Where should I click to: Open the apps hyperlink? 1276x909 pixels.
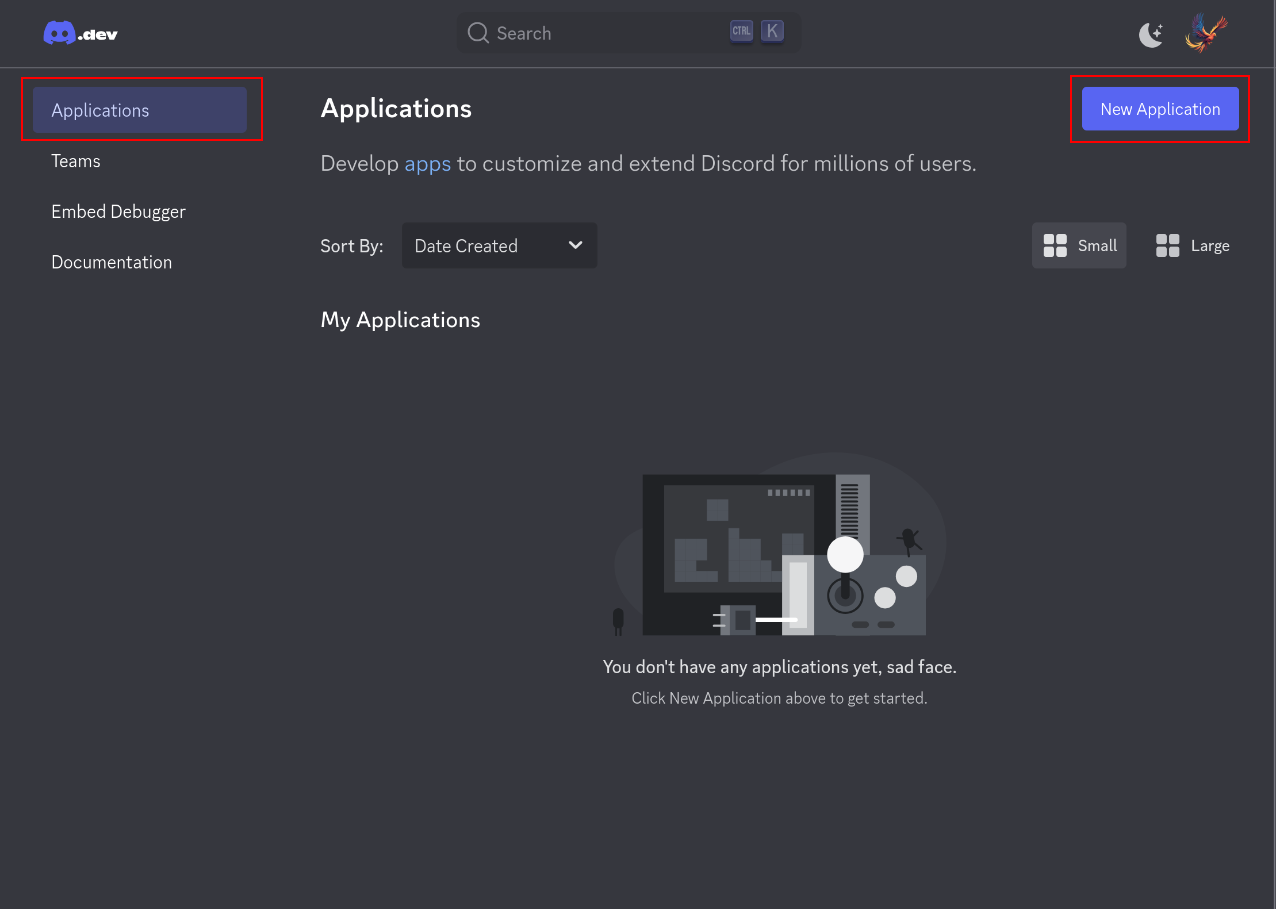428,163
